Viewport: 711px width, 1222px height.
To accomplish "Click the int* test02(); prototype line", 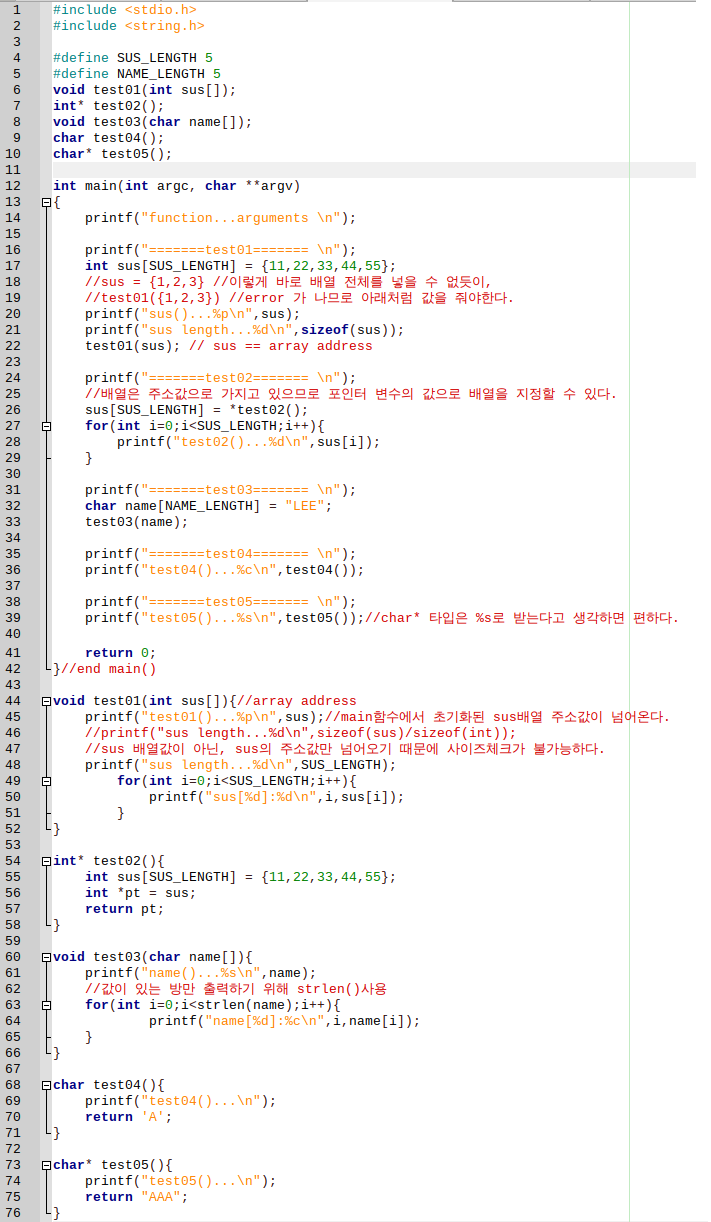I will click(109, 106).
